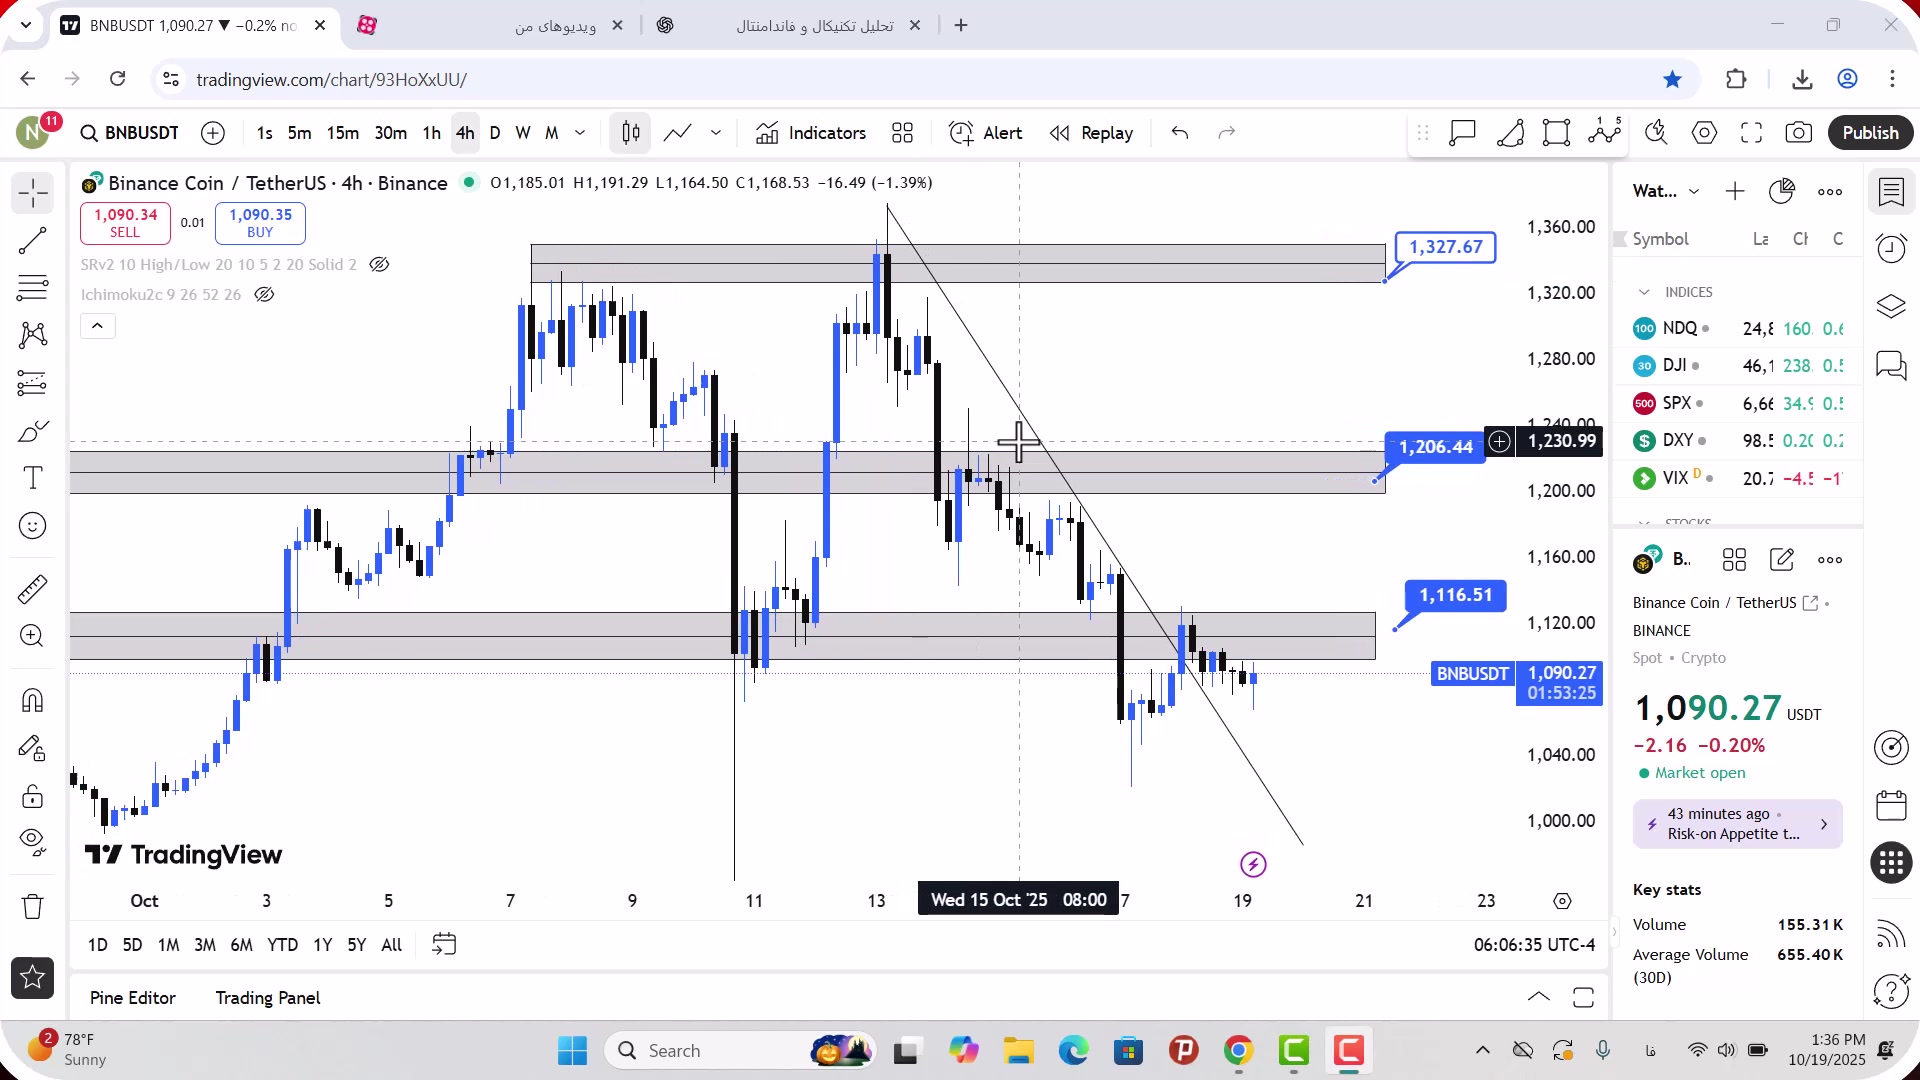The height and width of the screenshot is (1080, 1920).
Task: Open chart settings hexagon icon
Action: point(1705,133)
